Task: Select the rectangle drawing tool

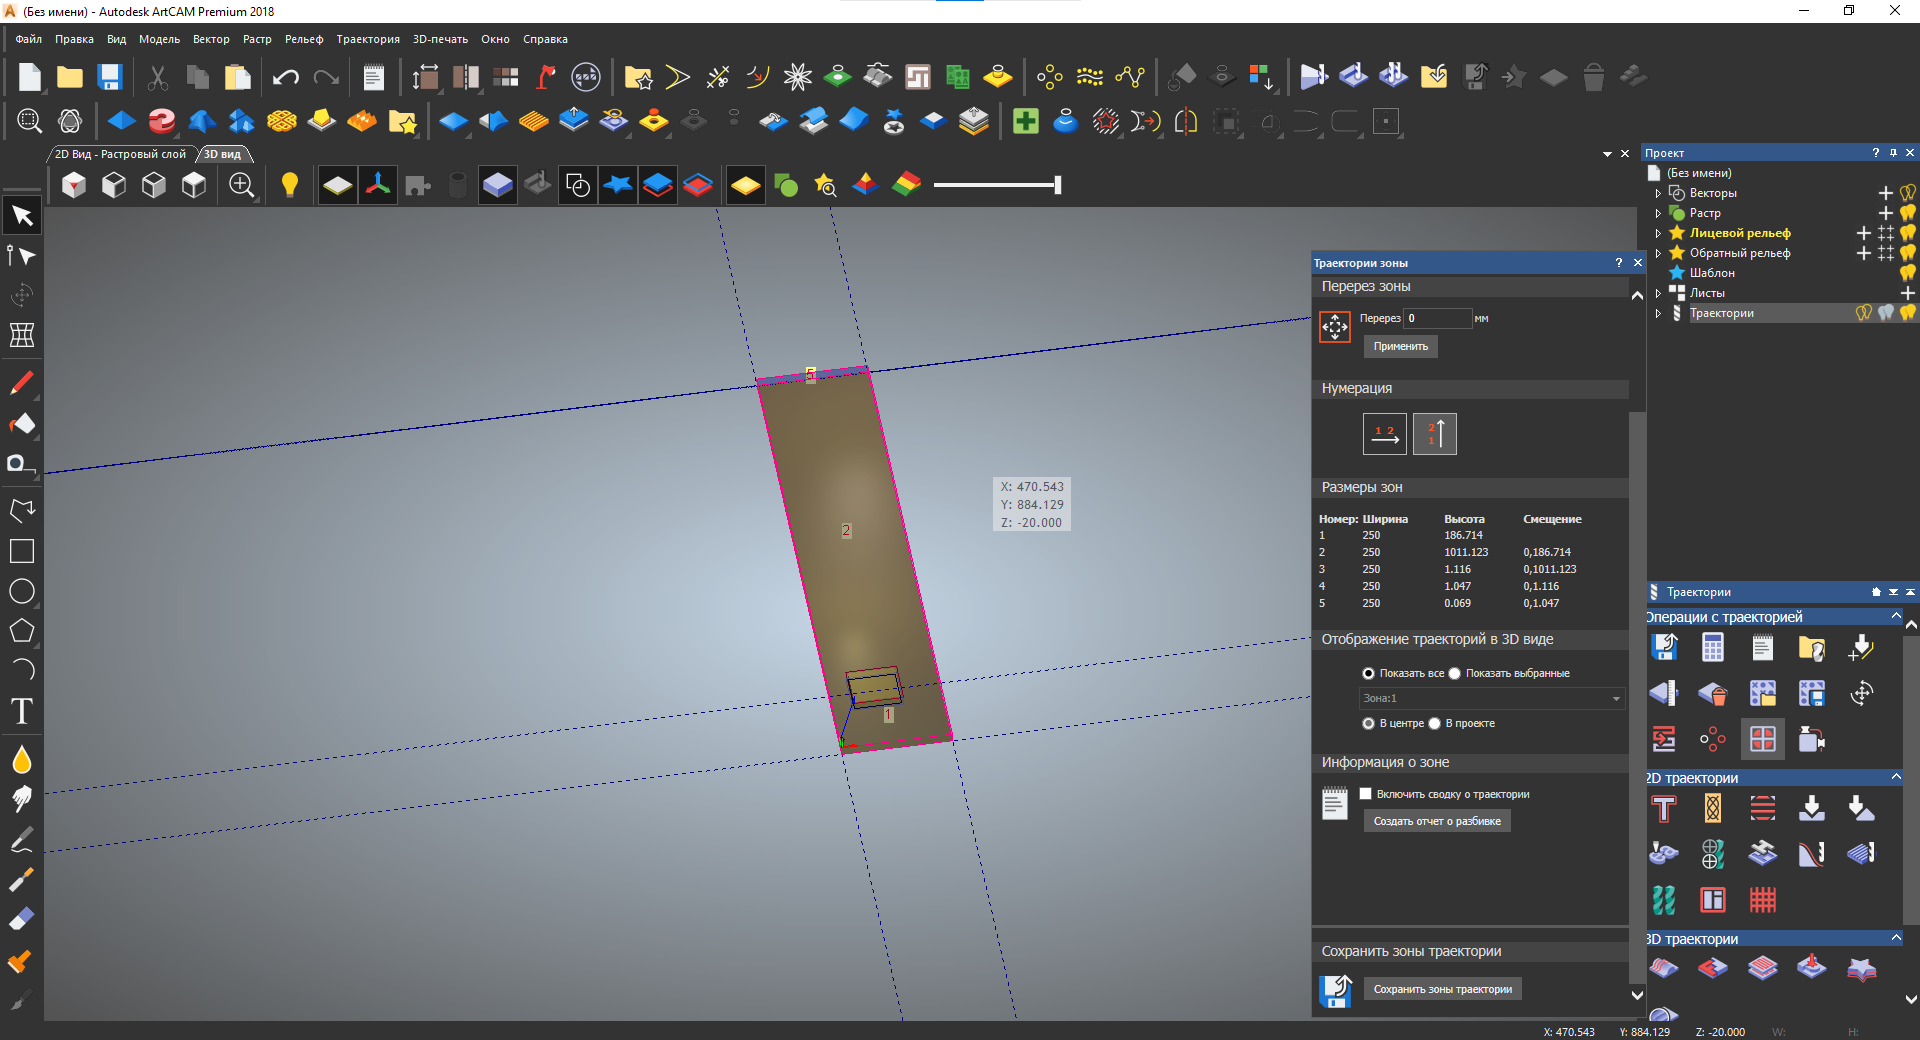Action: pos(22,551)
